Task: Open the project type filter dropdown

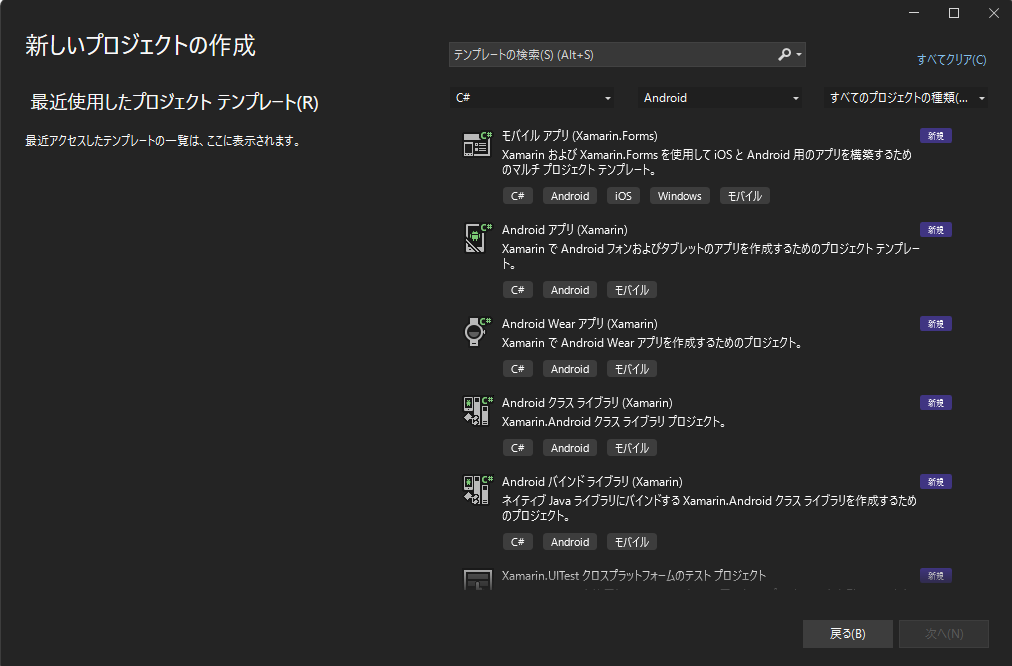Action: (906, 98)
